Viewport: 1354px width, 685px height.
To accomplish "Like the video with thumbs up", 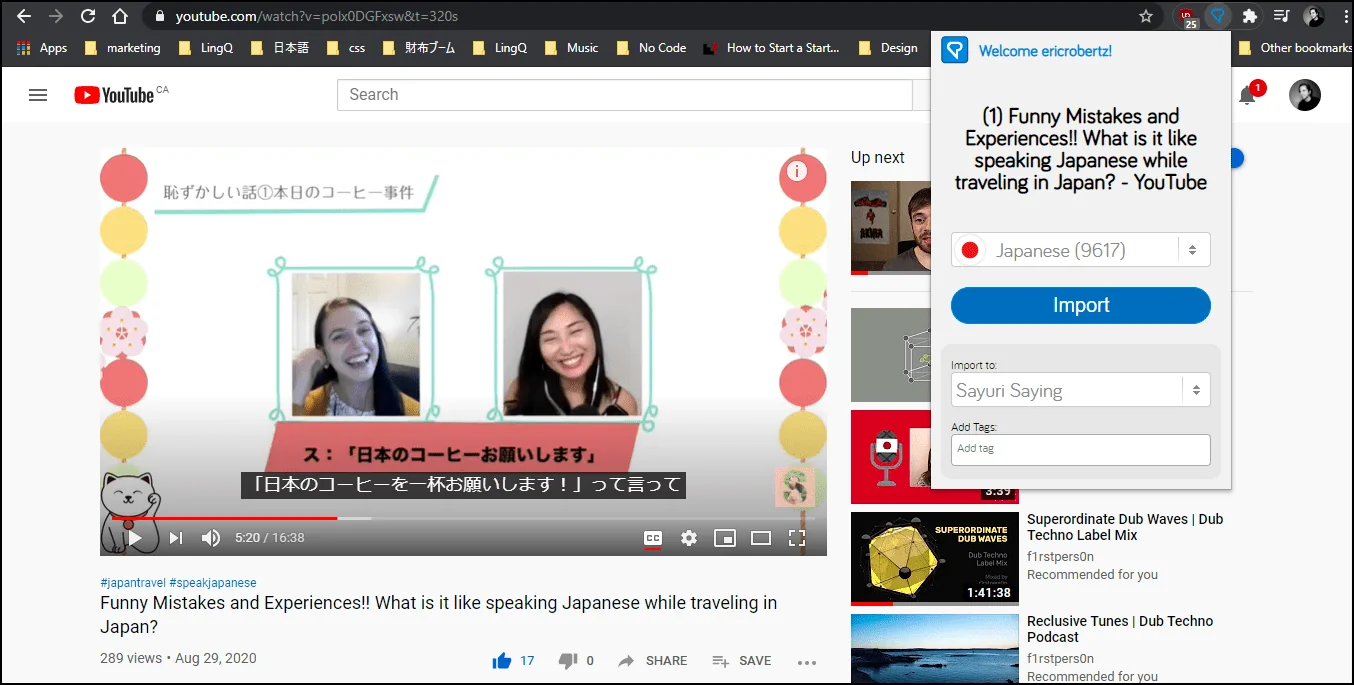I will point(502,660).
